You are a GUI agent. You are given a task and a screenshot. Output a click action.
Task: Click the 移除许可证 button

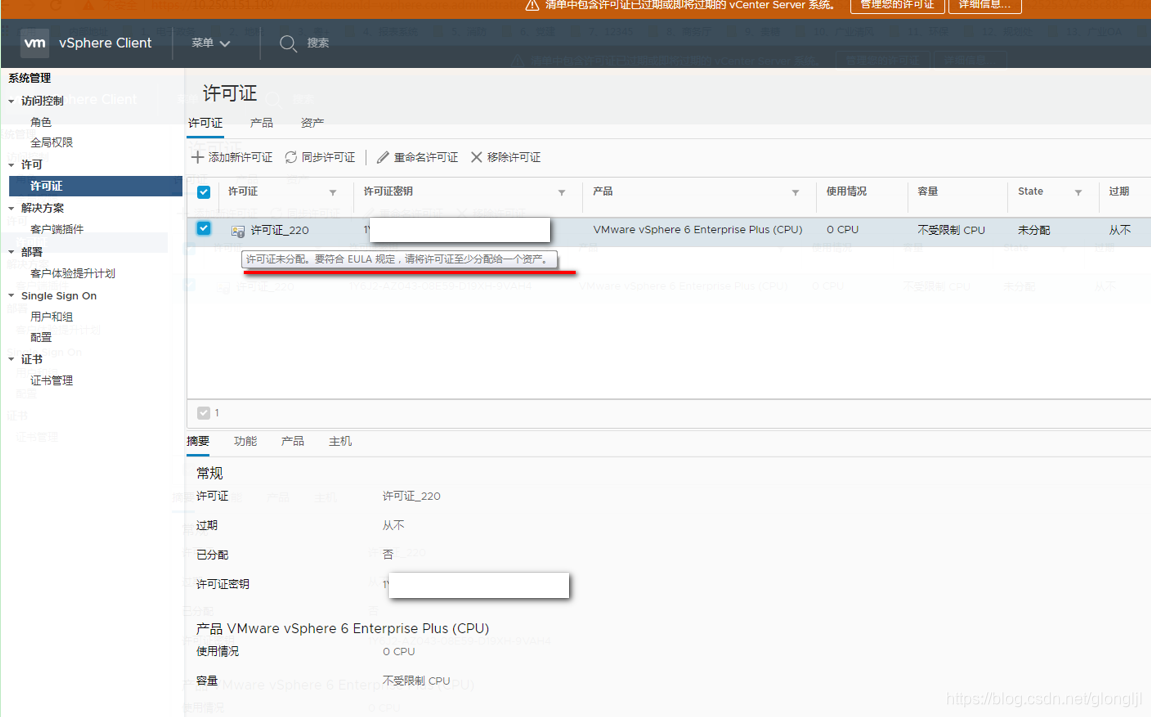click(x=506, y=157)
